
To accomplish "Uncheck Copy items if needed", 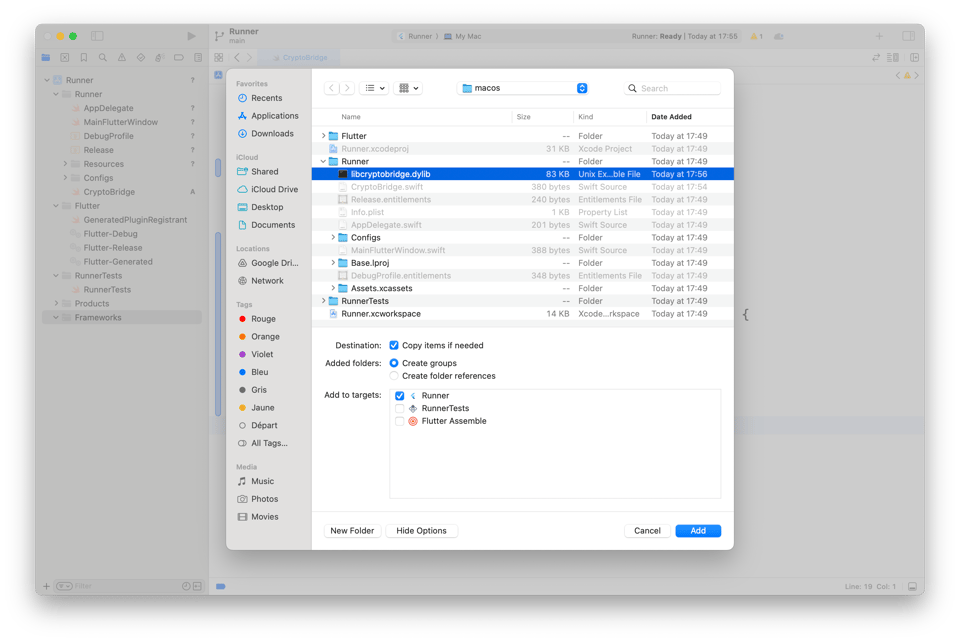I will (394, 345).
